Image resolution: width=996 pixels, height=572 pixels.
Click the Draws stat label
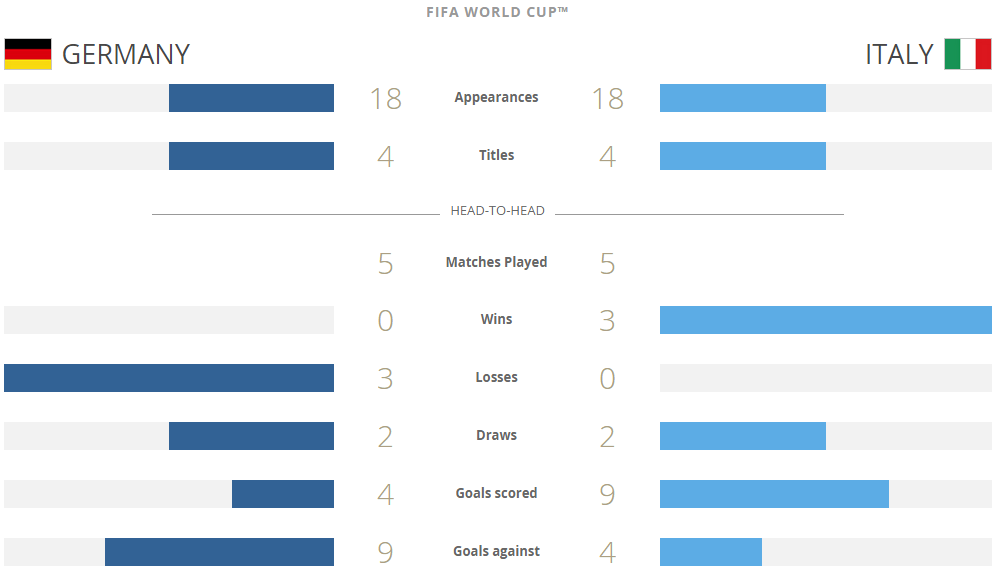click(x=496, y=435)
